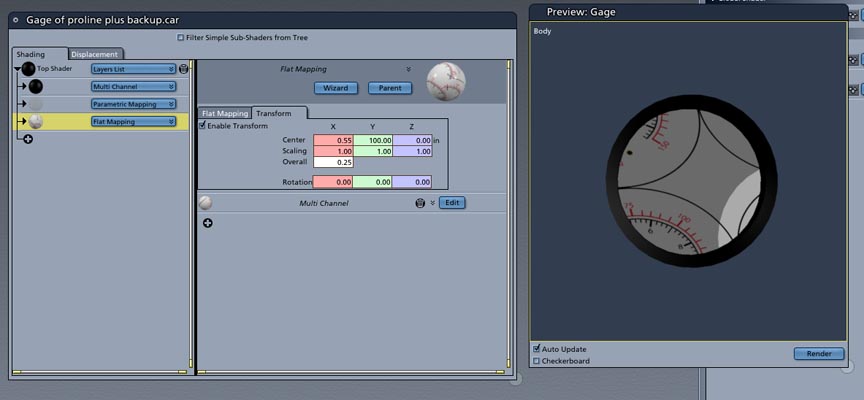The image size is (864, 400).
Task: Toggle Filter Simple Sub-Shaders from Tree checkbox
Action: click(180, 38)
